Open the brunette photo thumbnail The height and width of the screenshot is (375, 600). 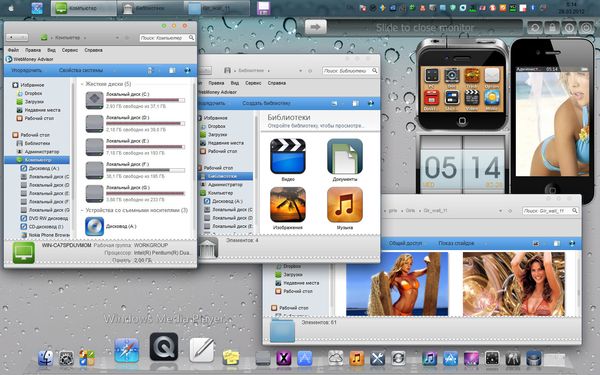coord(514,284)
